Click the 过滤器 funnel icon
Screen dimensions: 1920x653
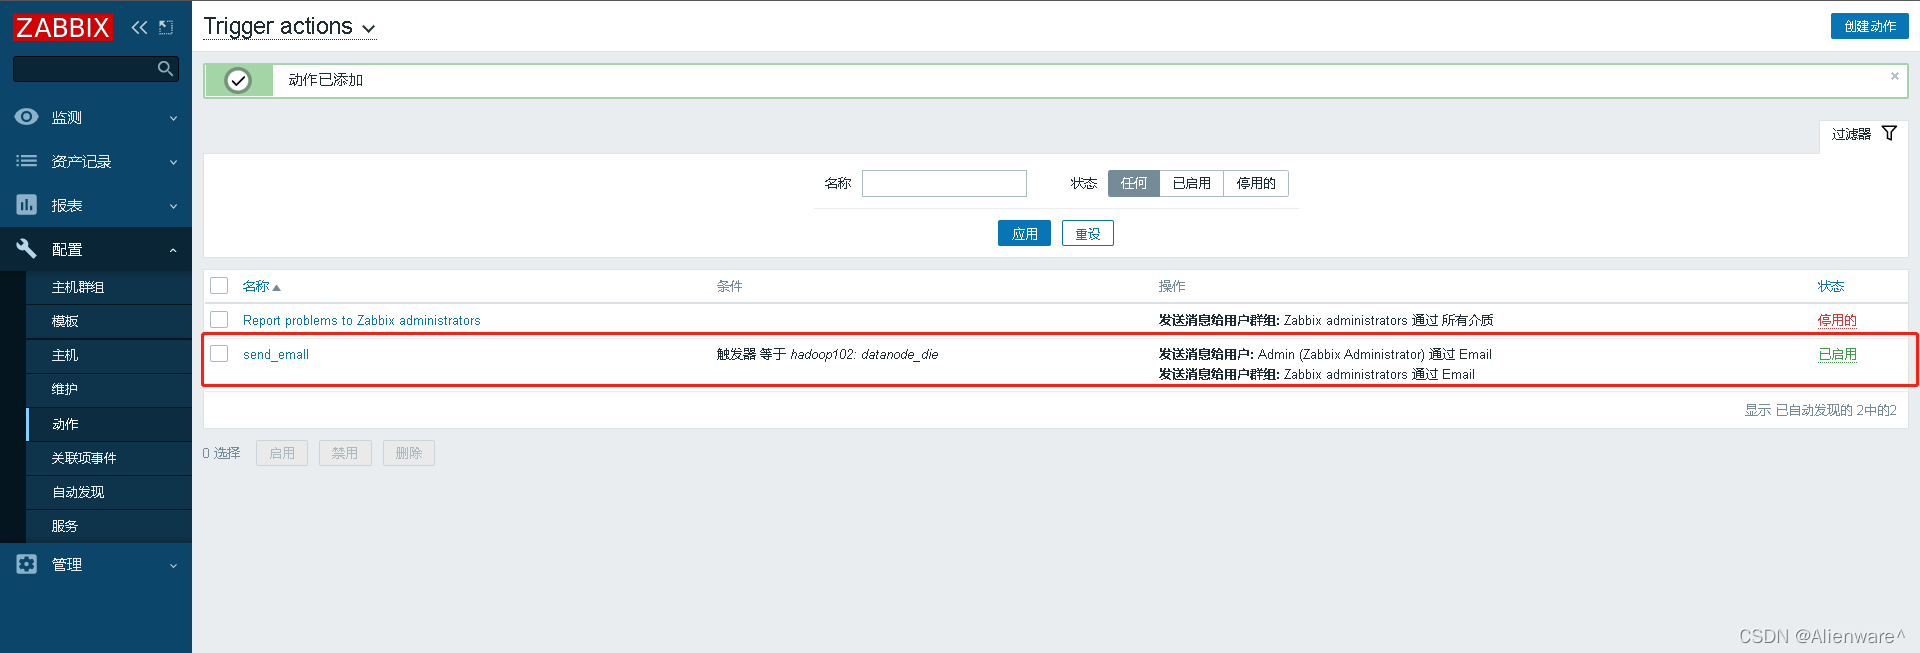pyautogui.click(x=1889, y=133)
